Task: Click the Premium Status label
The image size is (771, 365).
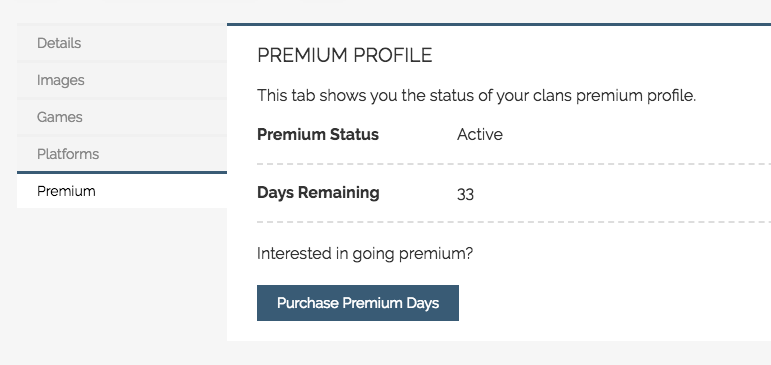Action: [x=318, y=134]
